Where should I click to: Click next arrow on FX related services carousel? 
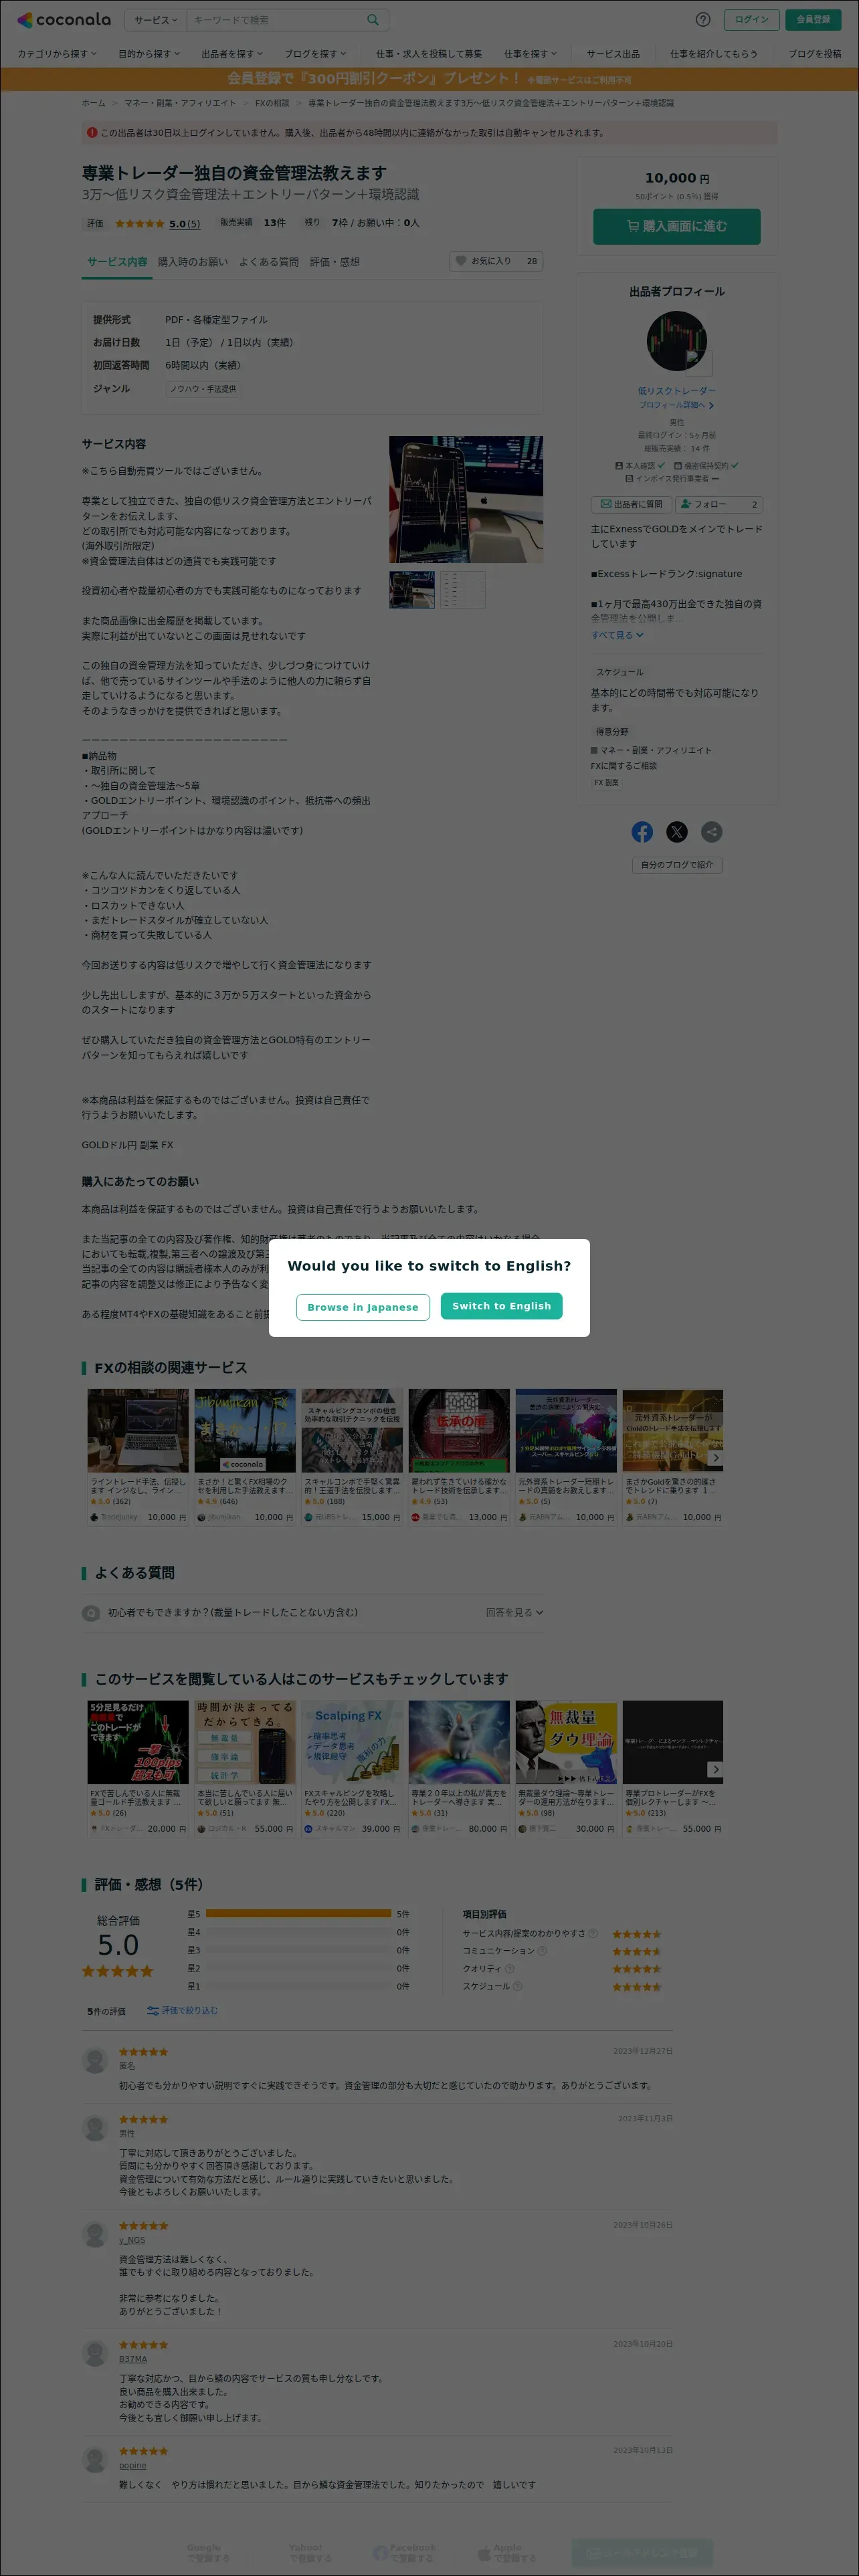[715, 1458]
